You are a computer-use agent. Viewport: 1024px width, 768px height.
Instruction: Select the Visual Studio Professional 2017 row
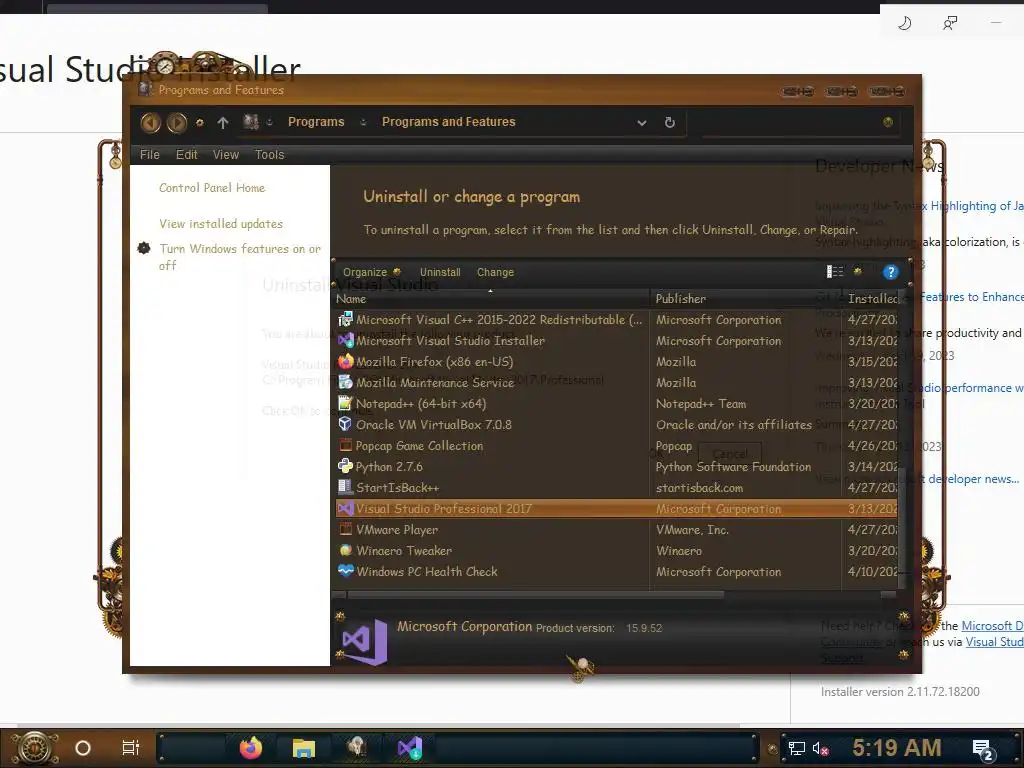(x=616, y=509)
